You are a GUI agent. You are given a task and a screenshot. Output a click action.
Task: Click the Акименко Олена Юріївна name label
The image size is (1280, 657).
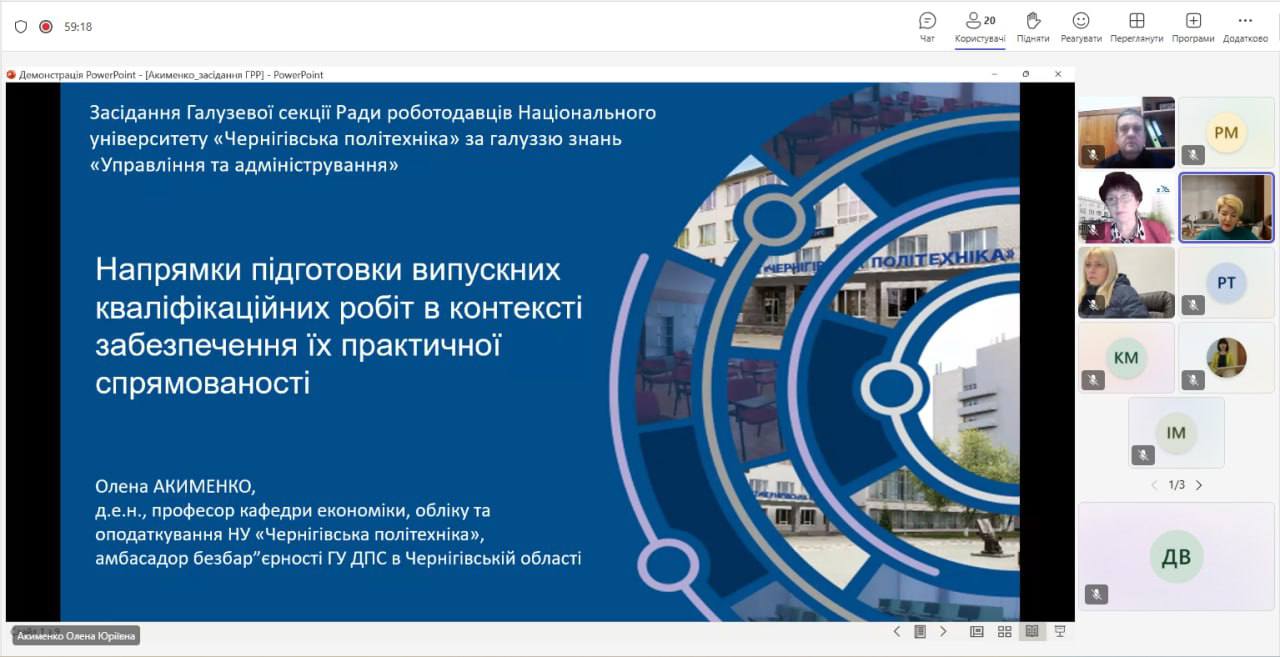click(75, 635)
